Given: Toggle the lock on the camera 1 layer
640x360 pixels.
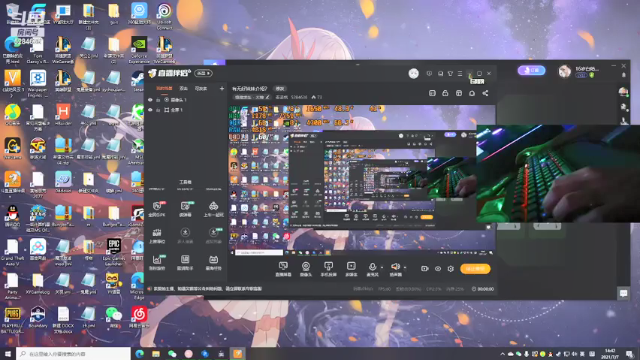Looking at the screenshot, I should point(158,100).
